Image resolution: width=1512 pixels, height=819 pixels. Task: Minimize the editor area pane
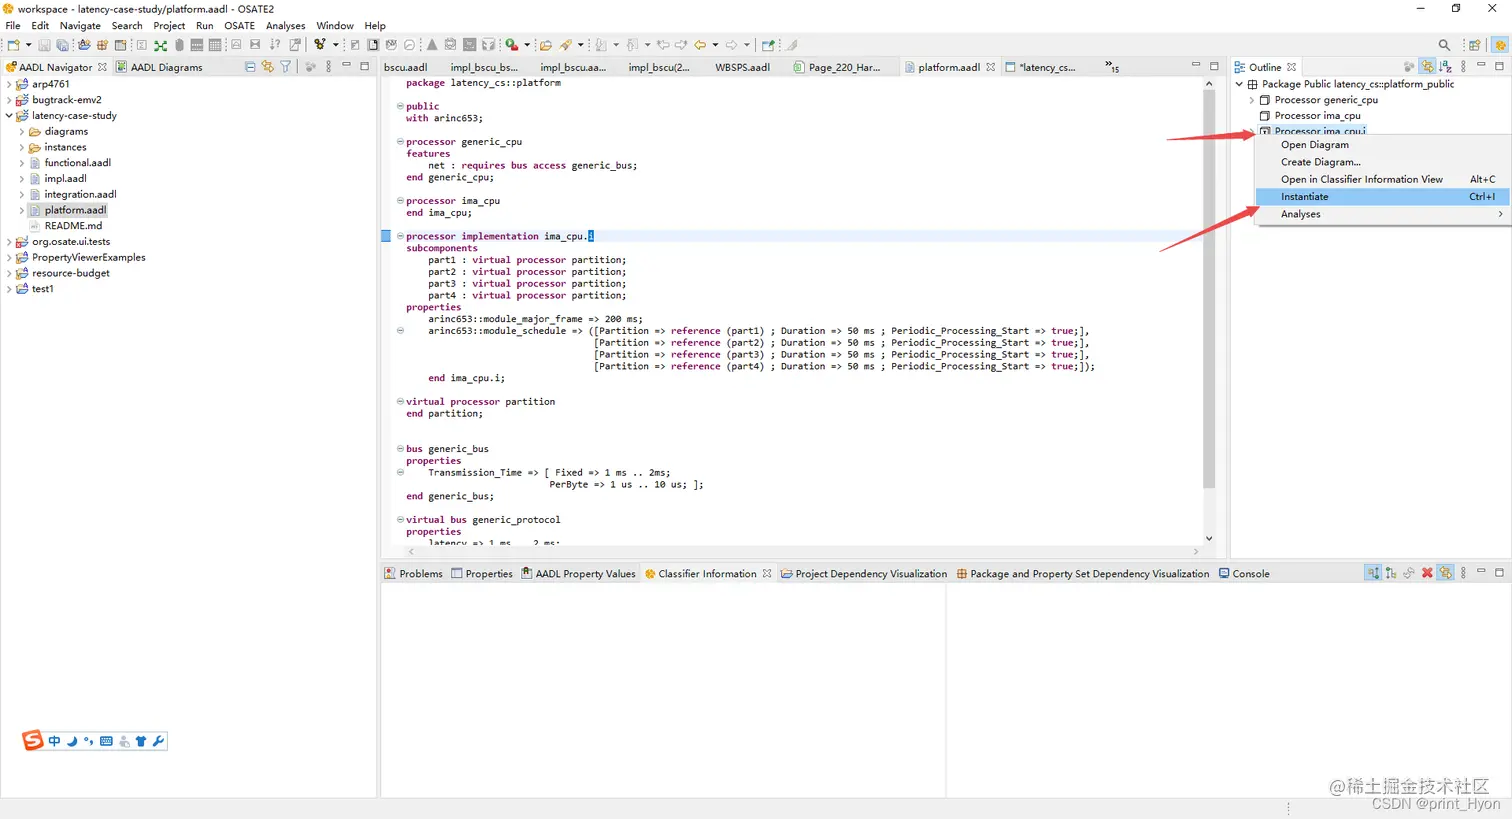(x=1195, y=66)
